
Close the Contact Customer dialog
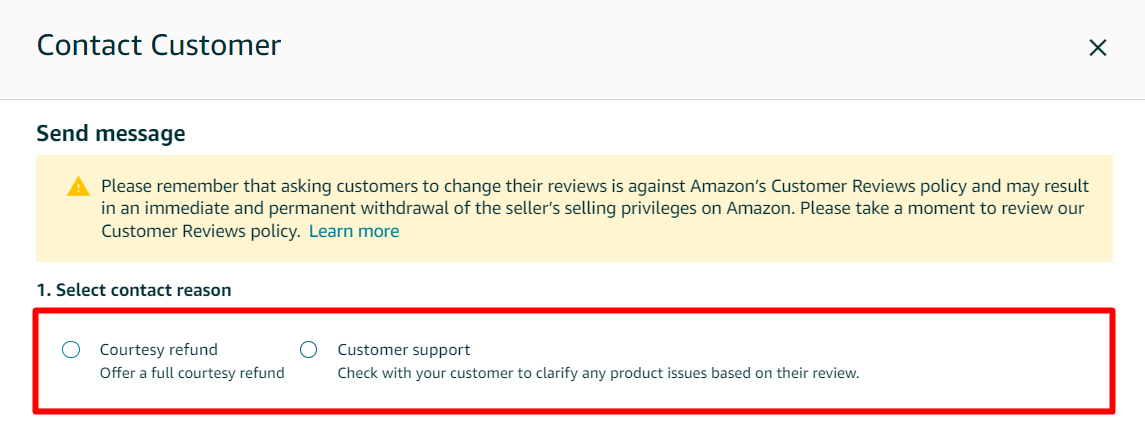(x=1097, y=48)
